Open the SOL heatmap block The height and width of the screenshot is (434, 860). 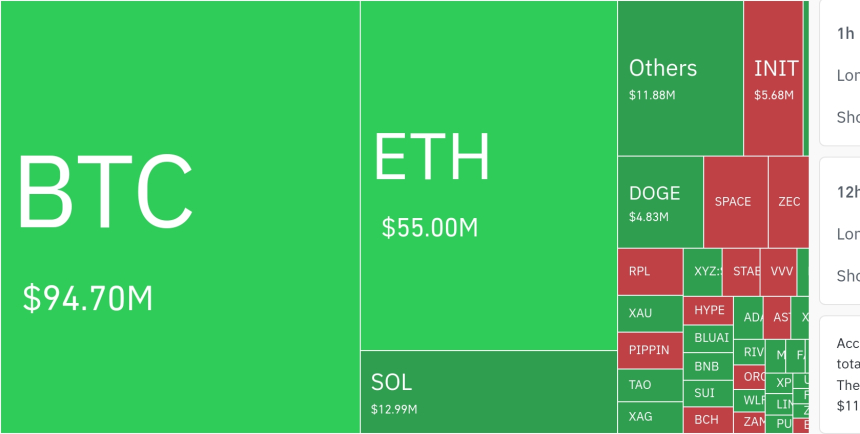[488, 391]
